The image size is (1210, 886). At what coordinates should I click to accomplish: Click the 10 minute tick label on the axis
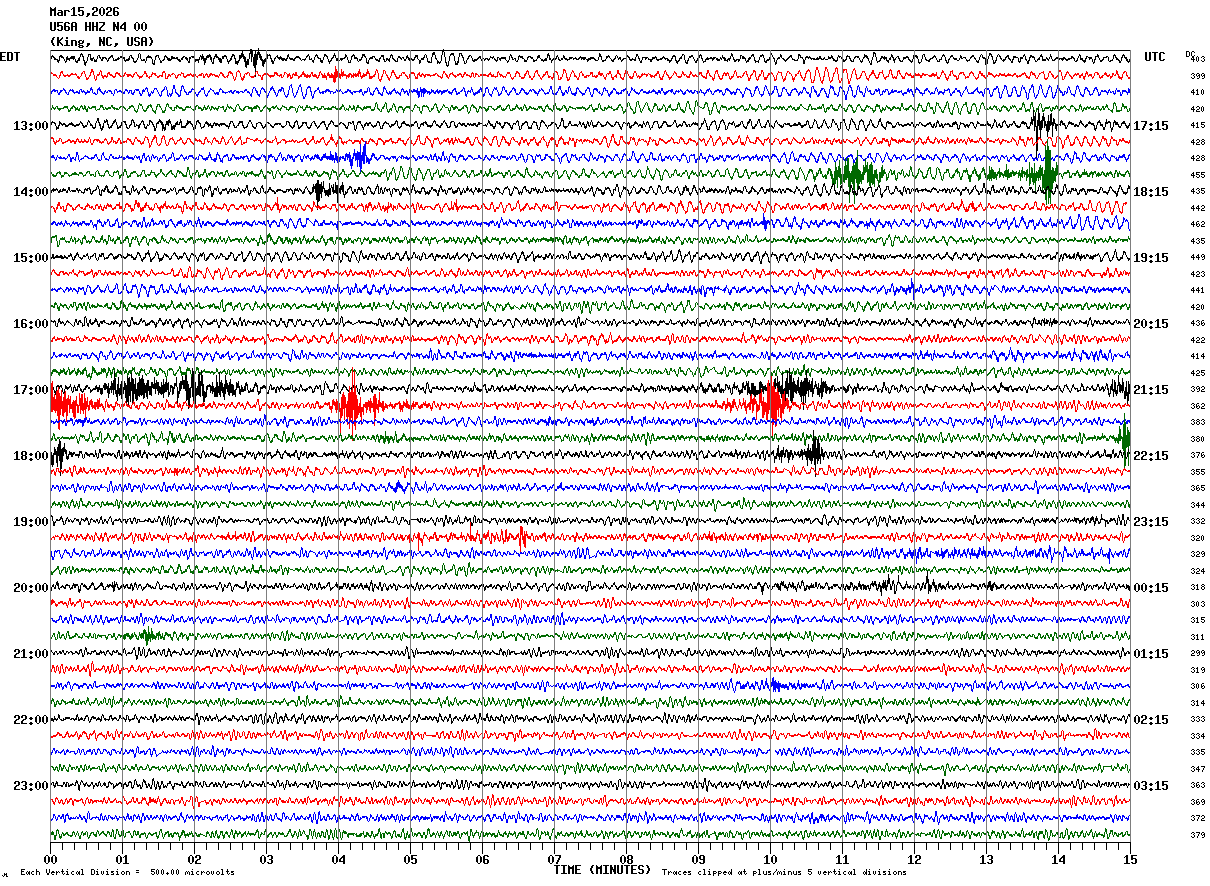tap(770, 859)
